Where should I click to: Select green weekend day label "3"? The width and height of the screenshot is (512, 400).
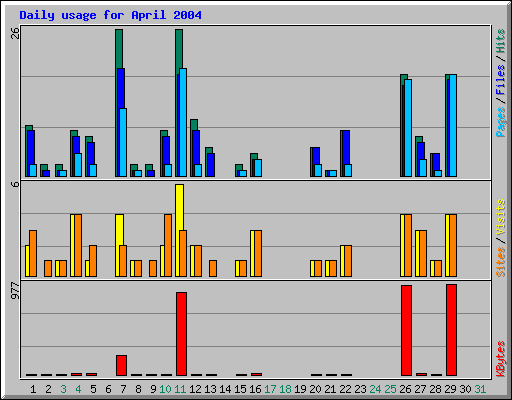click(63, 389)
